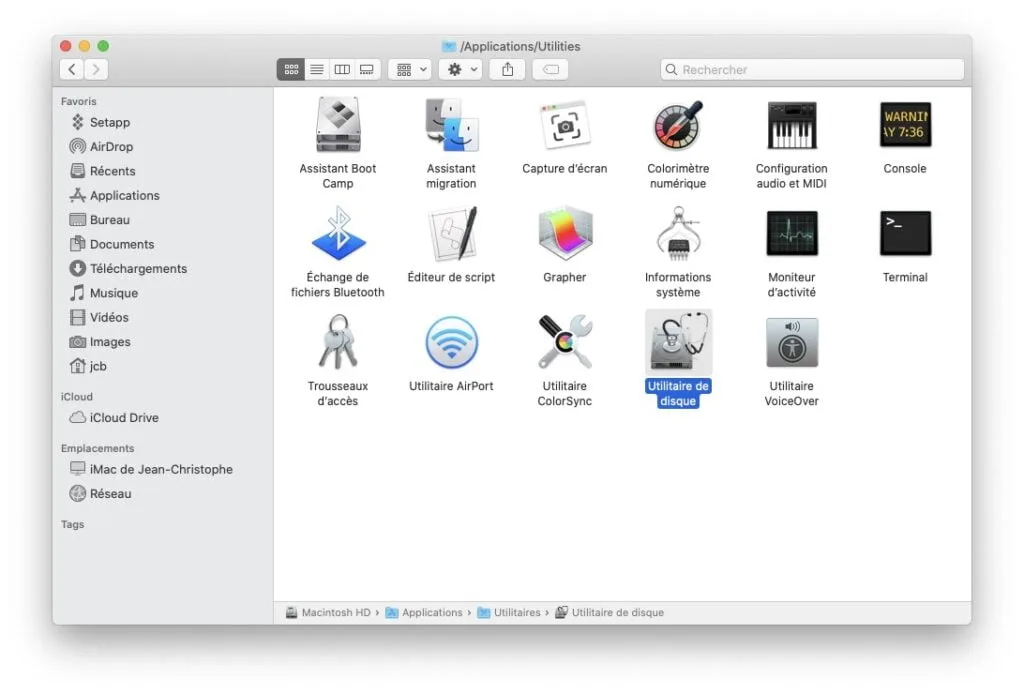This screenshot has height=694, width=1024.
Task: Select Utilitaire VoiceOver icon
Action: click(792, 342)
